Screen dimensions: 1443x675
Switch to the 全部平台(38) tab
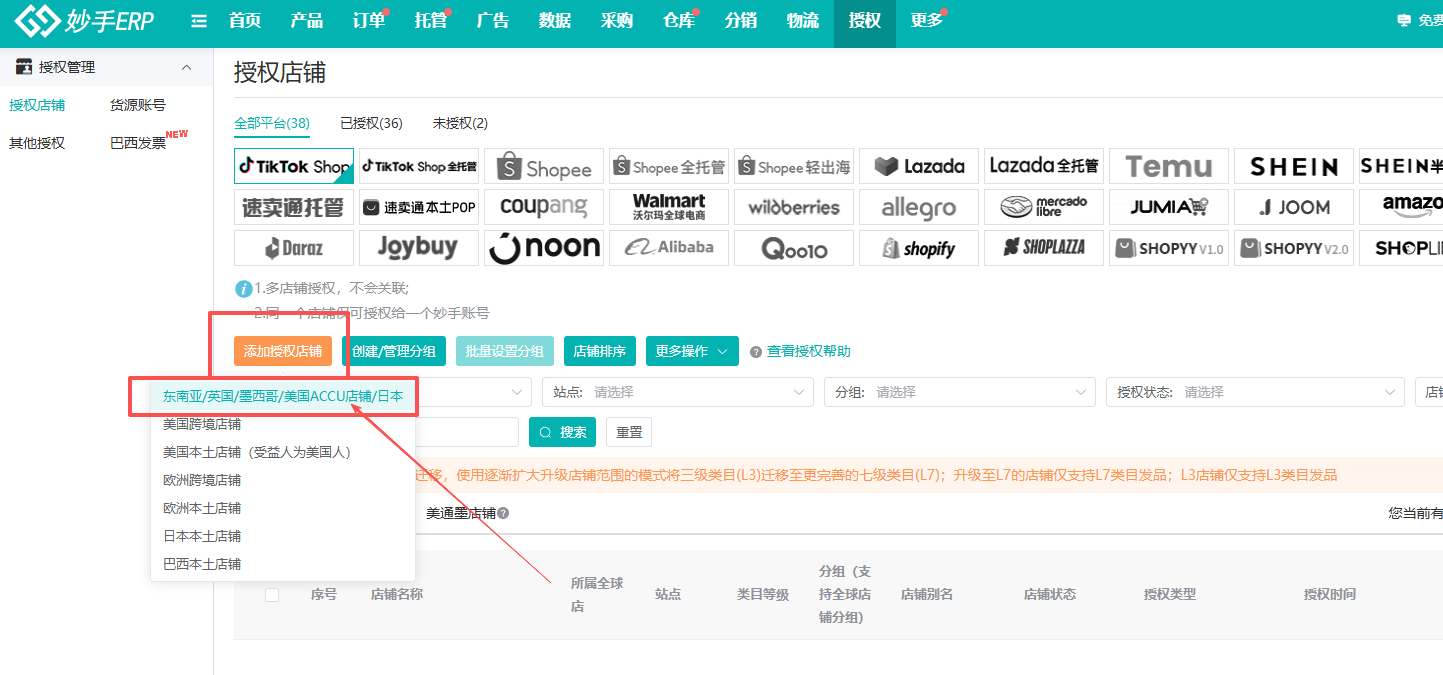click(272, 123)
